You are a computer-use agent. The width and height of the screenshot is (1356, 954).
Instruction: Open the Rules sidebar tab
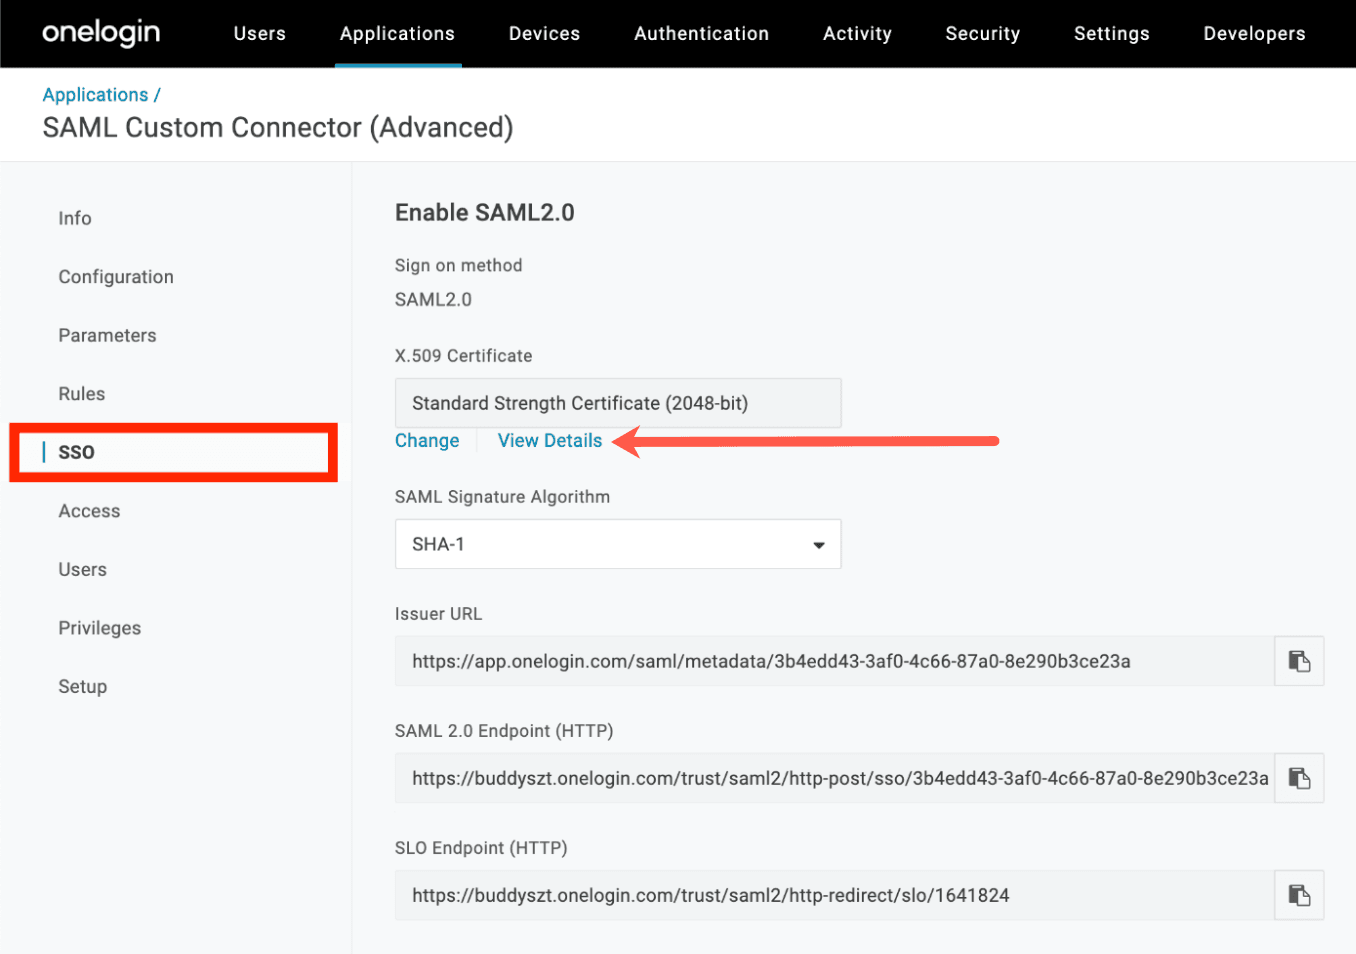pos(82,394)
